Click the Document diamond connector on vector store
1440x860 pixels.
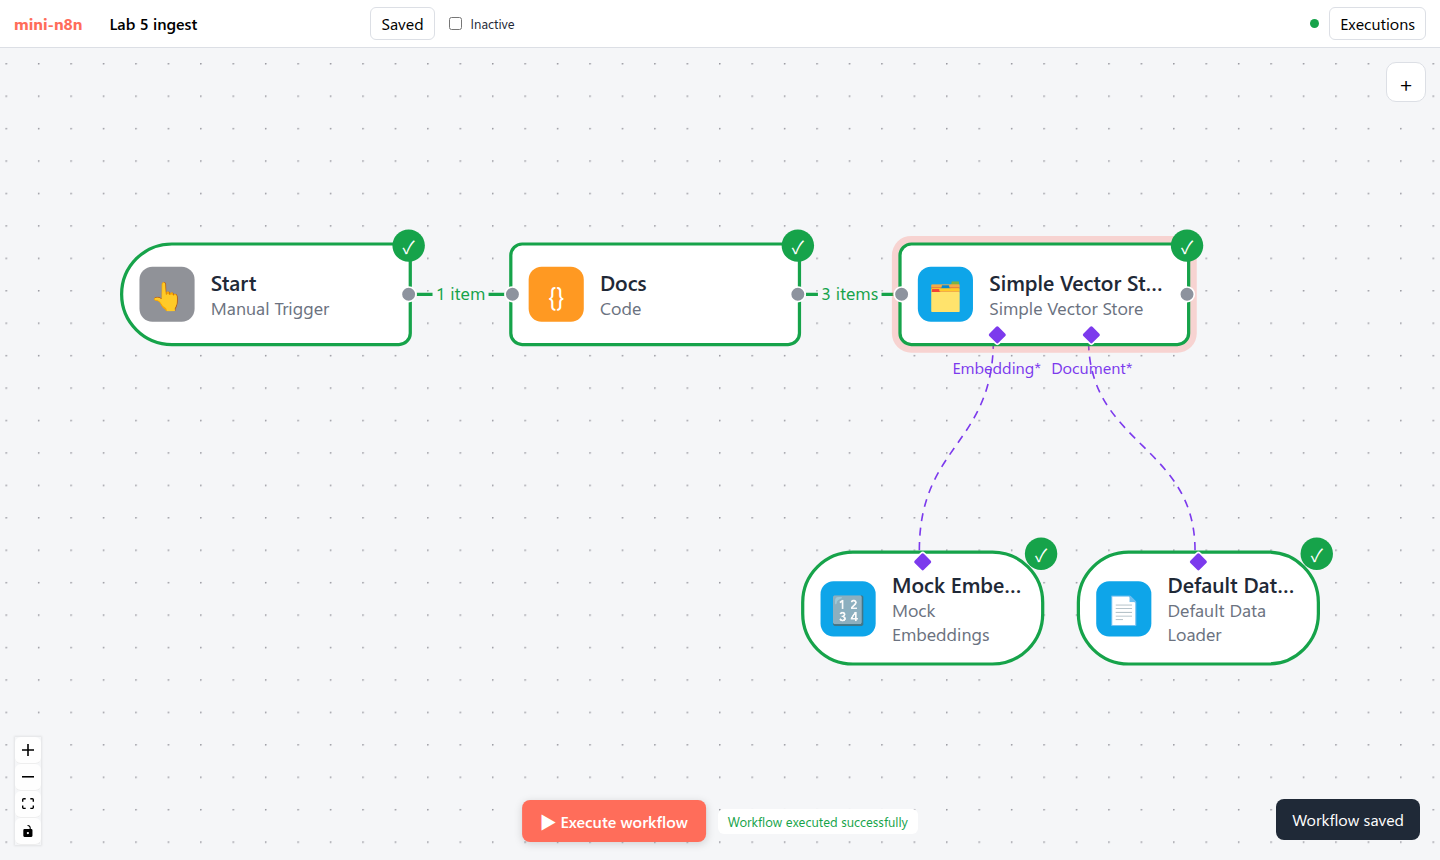pos(1091,334)
